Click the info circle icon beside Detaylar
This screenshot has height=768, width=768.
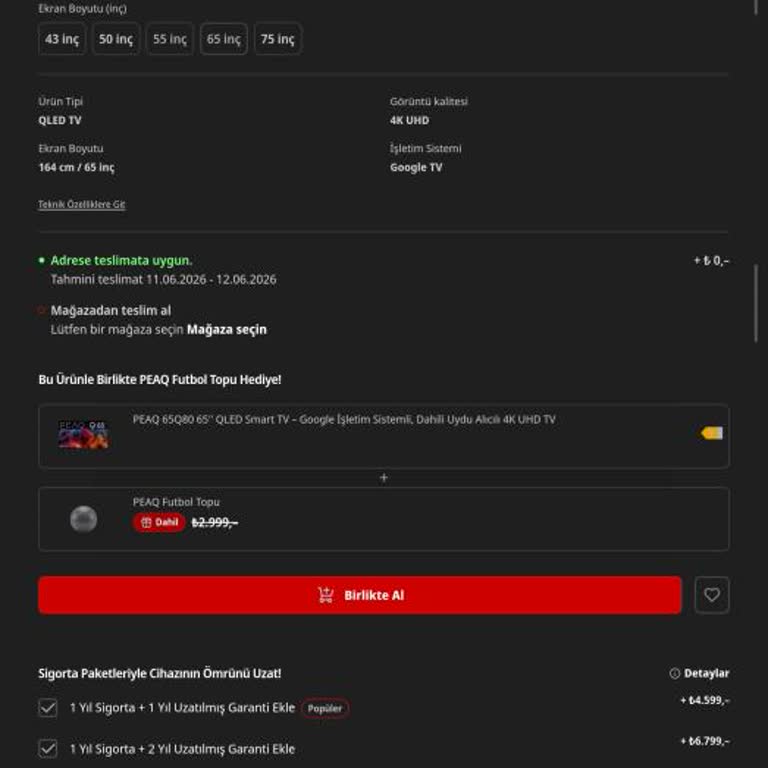pyautogui.click(x=674, y=673)
